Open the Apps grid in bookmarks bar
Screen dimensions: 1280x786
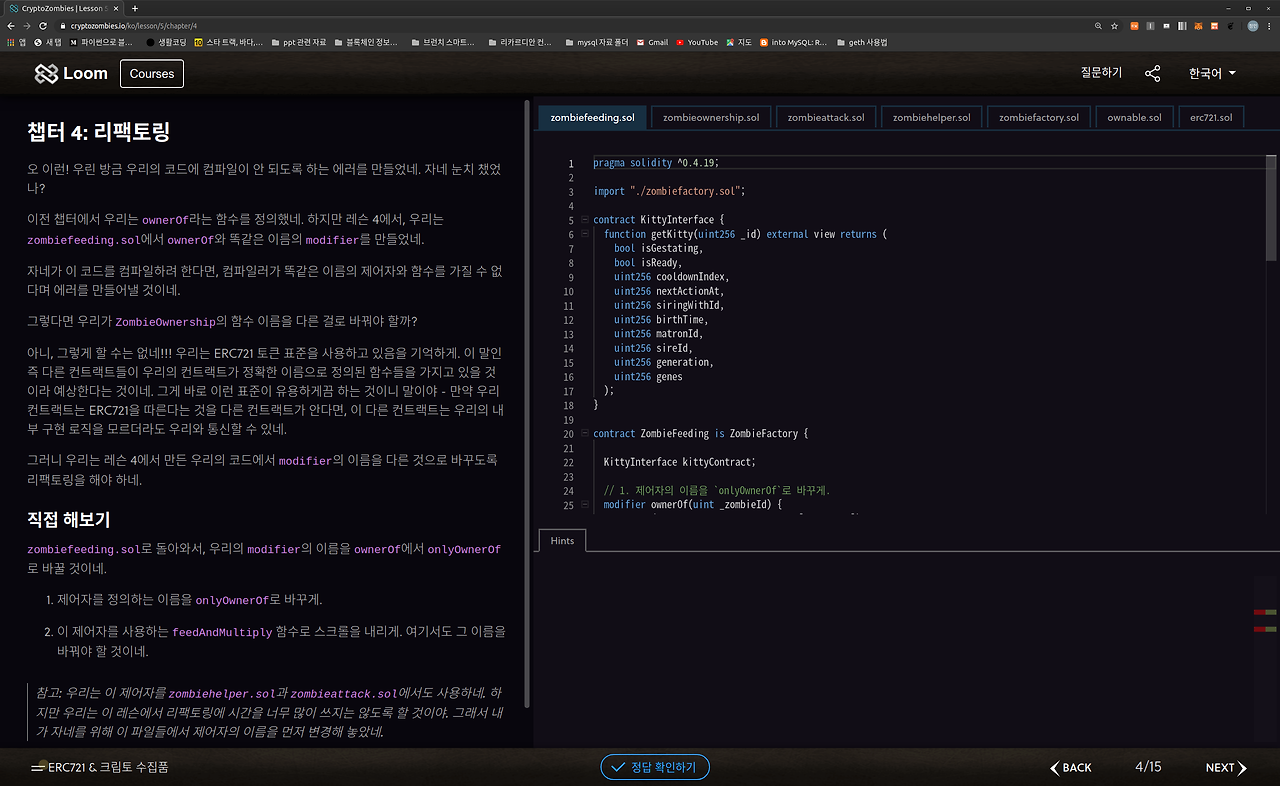click(16, 42)
